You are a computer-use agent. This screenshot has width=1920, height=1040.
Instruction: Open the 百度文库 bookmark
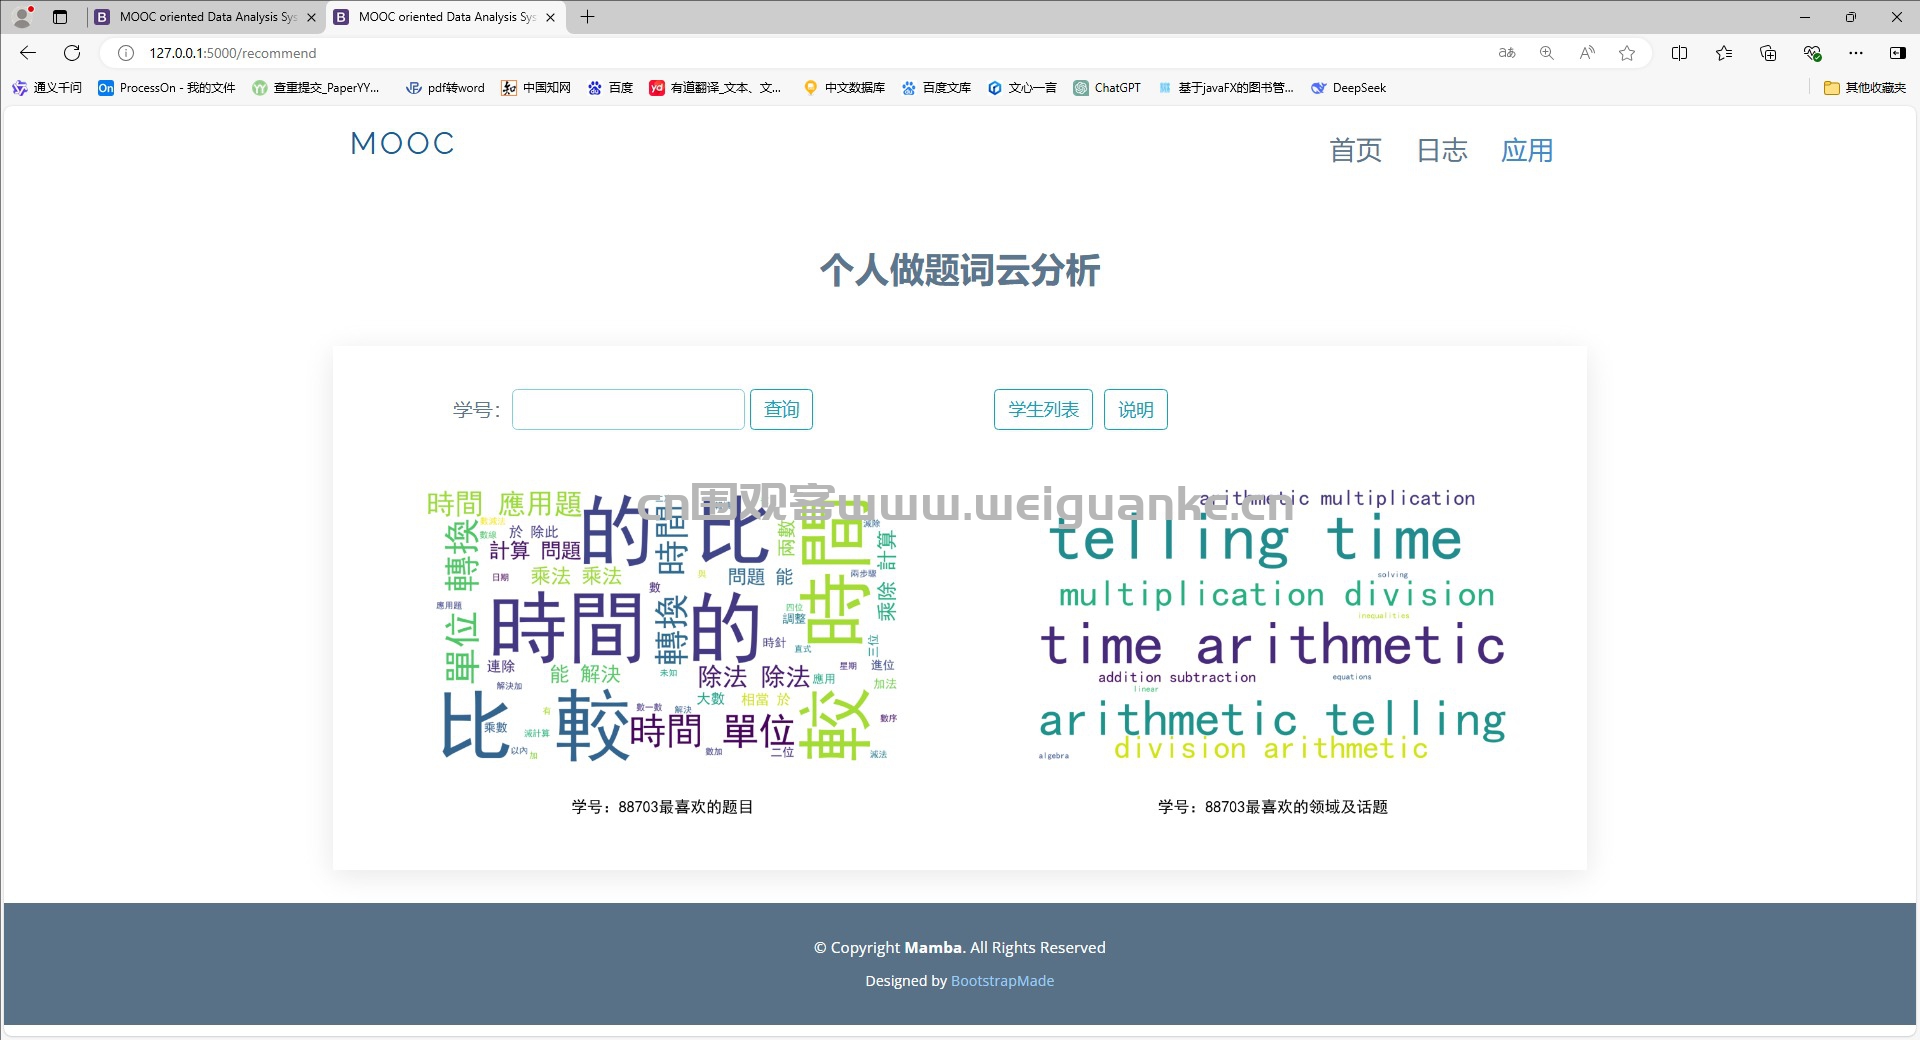point(936,88)
